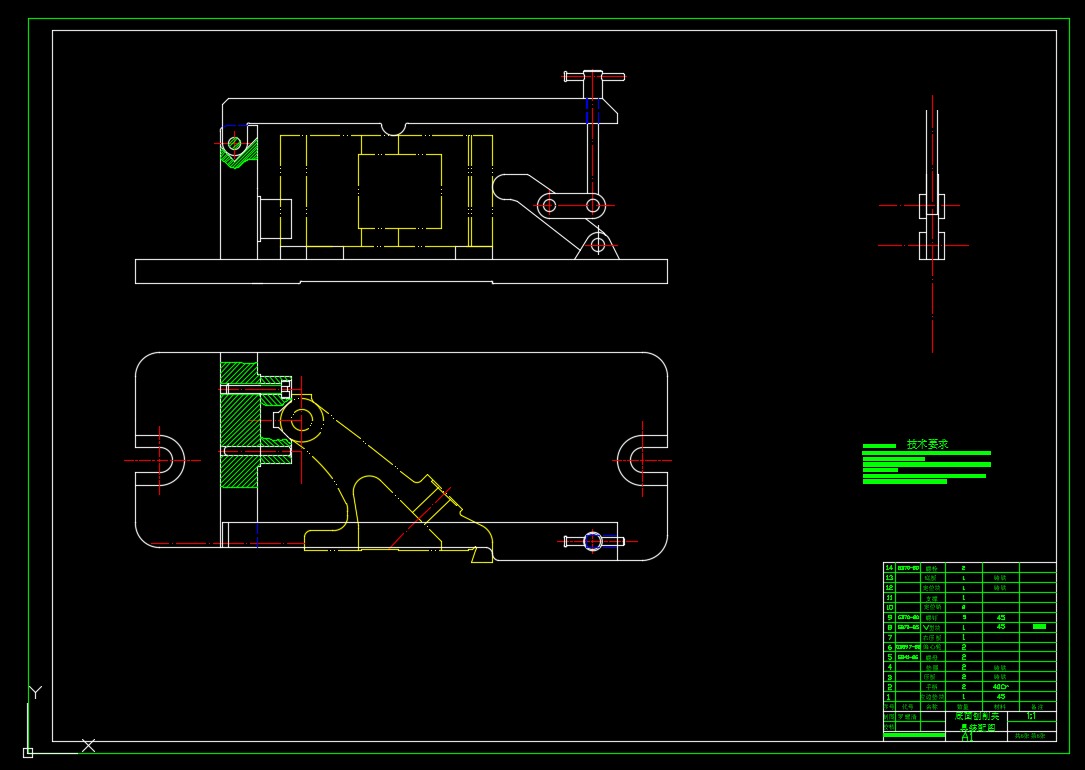Select the 技术要求 heading text
1085x770 pixels.
927,444
